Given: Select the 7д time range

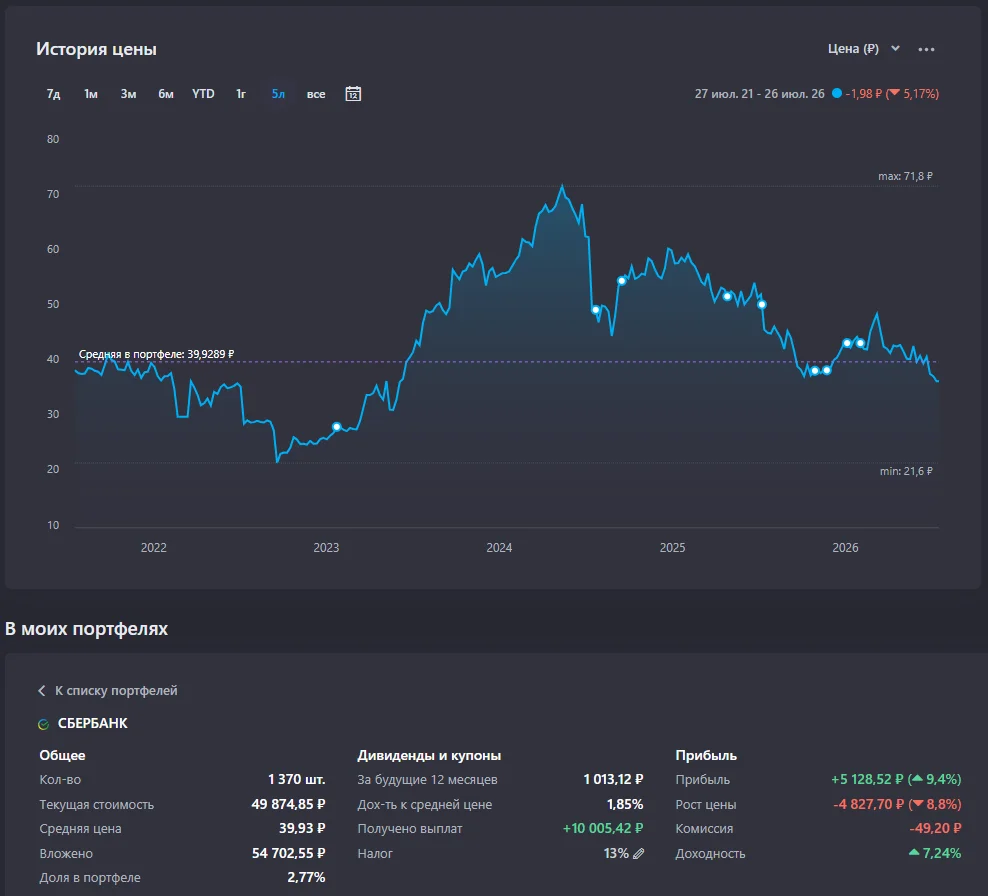Looking at the screenshot, I should tap(54, 94).
